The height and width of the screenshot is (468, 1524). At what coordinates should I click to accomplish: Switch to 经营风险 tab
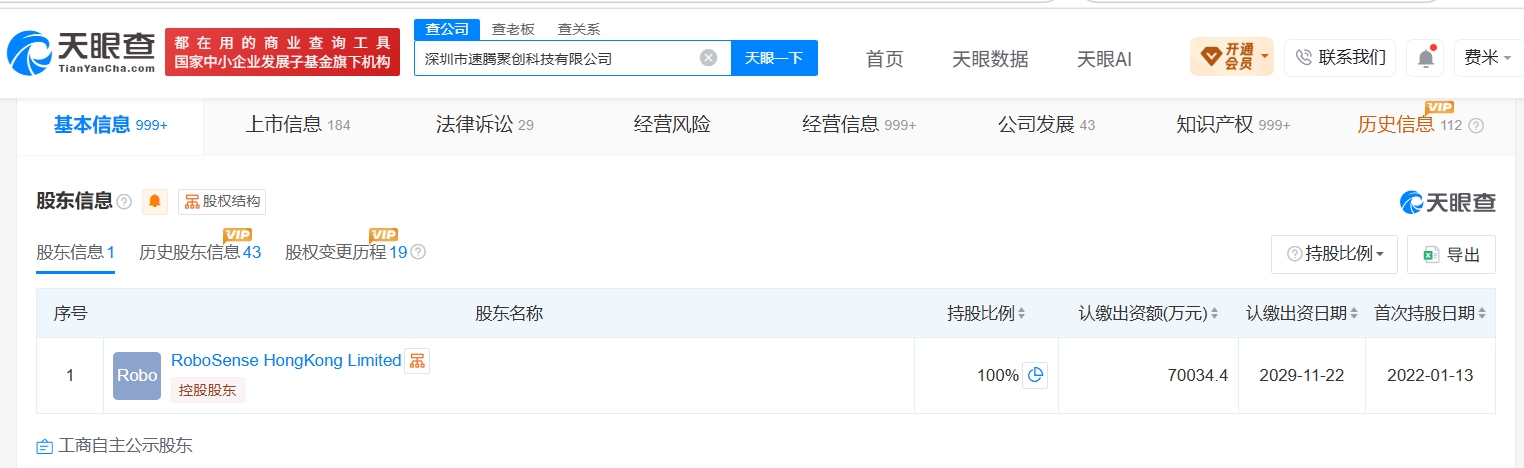(672, 125)
